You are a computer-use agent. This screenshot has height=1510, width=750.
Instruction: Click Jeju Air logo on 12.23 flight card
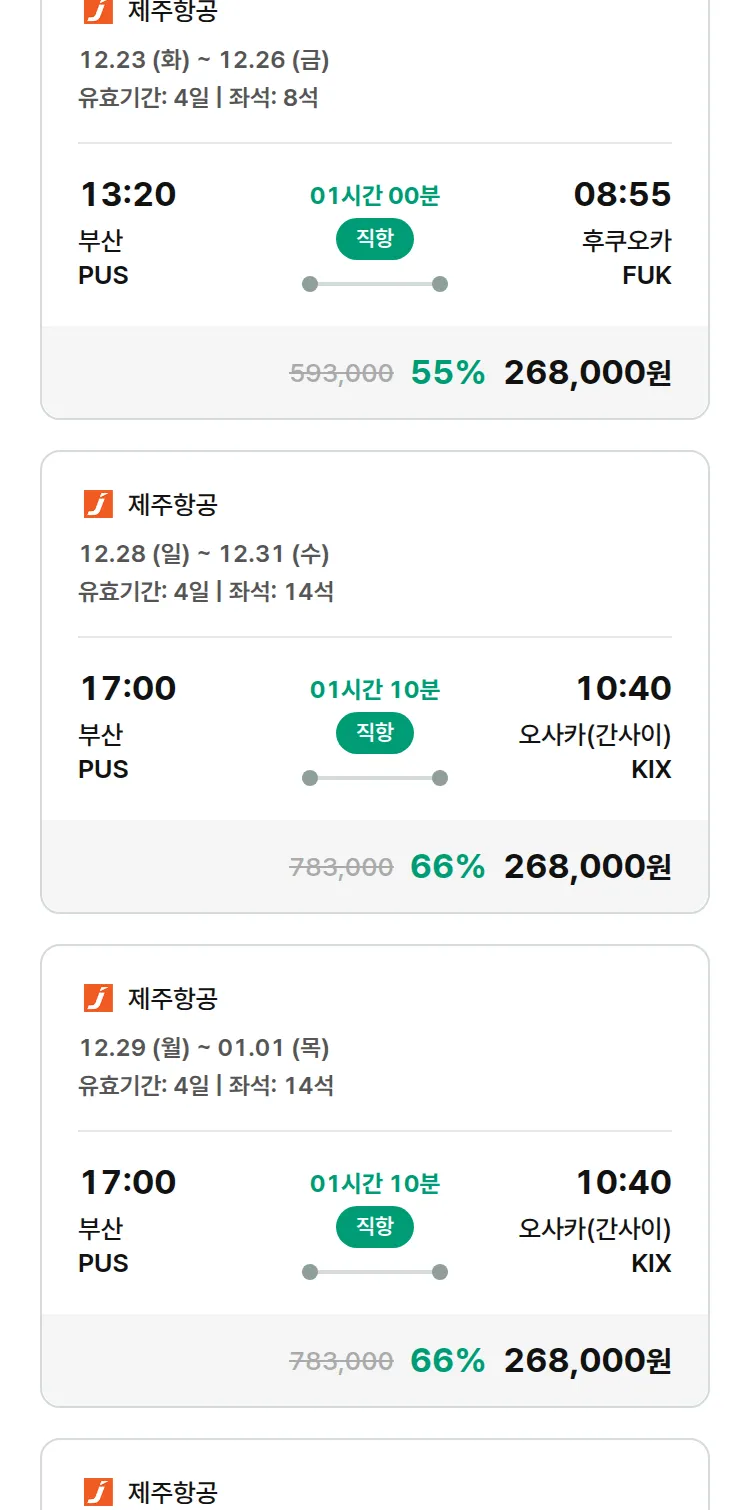point(98,11)
